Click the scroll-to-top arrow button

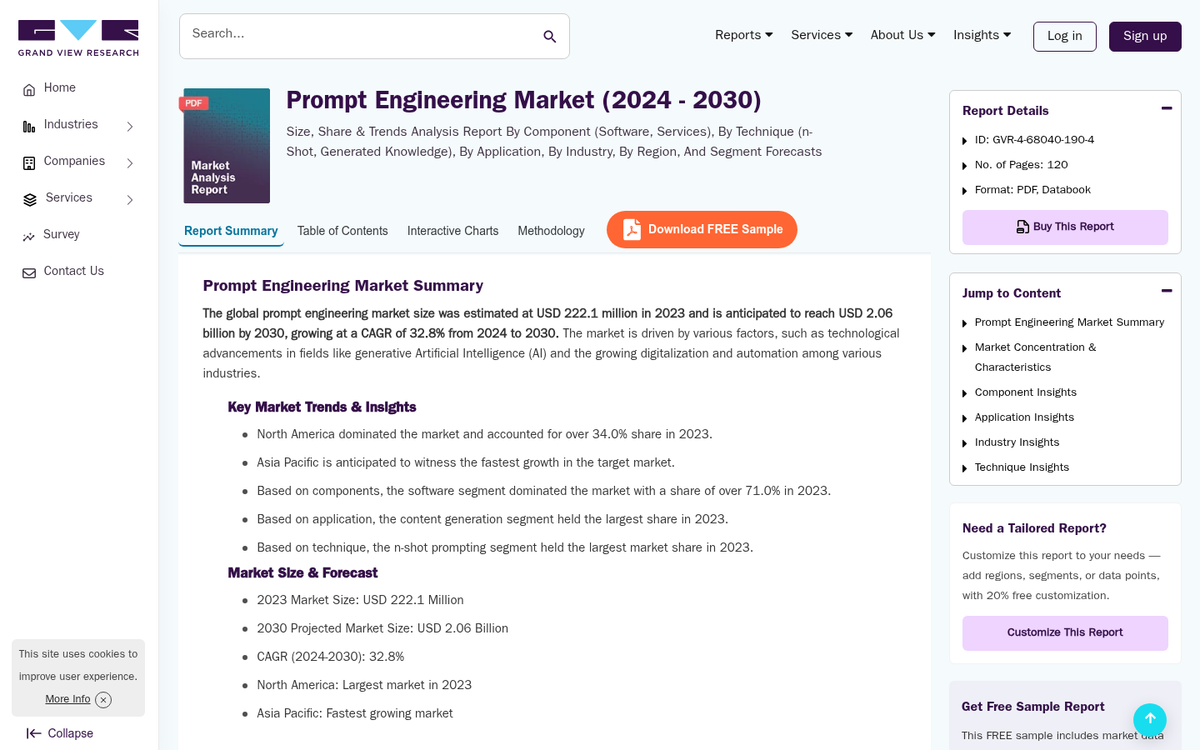1150,719
